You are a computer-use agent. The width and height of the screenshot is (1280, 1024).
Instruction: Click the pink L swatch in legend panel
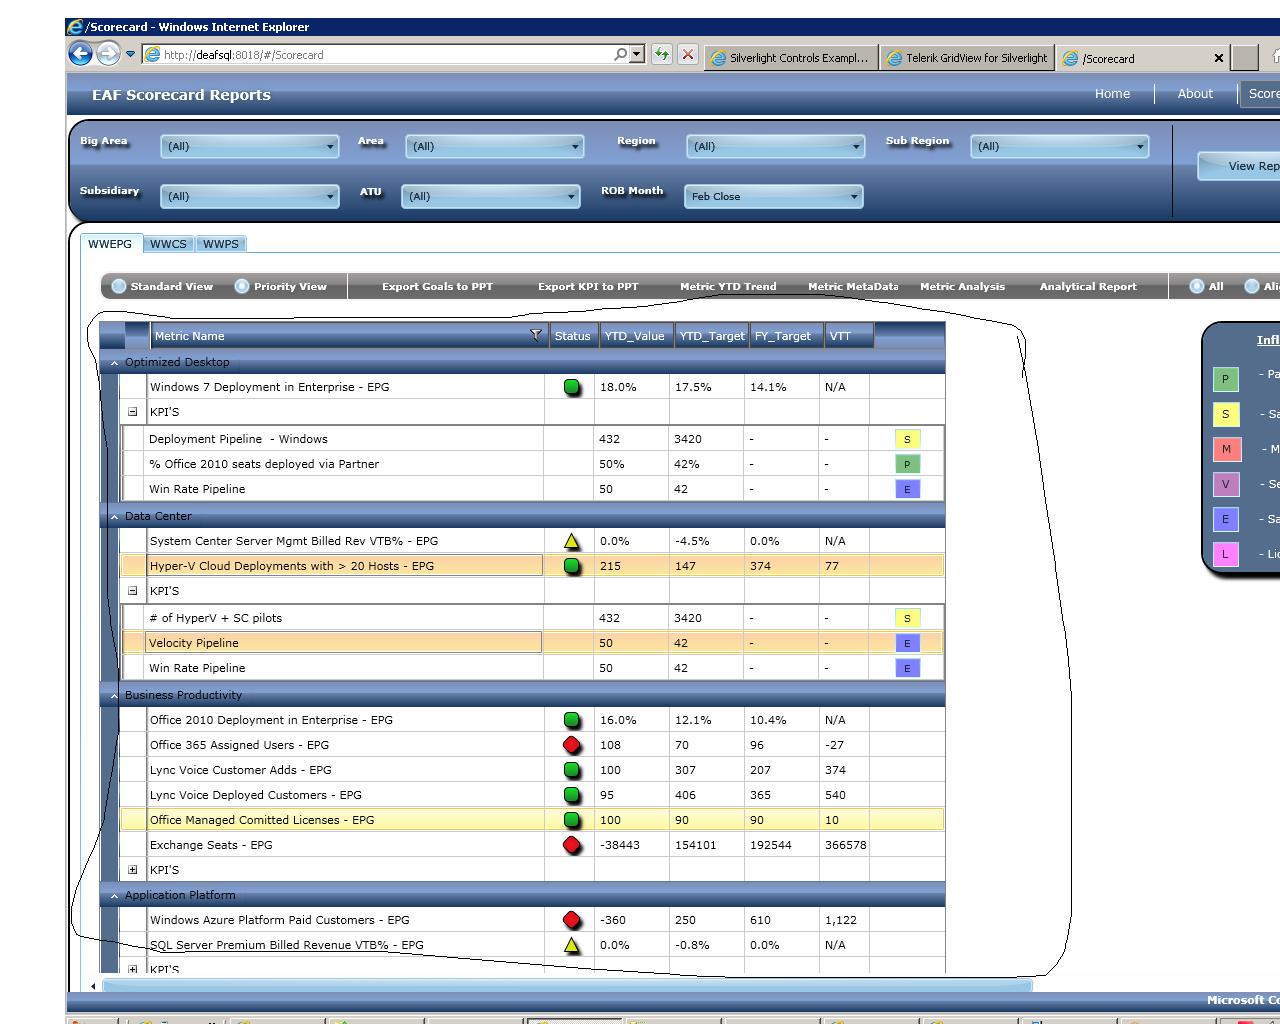tap(1226, 554)
